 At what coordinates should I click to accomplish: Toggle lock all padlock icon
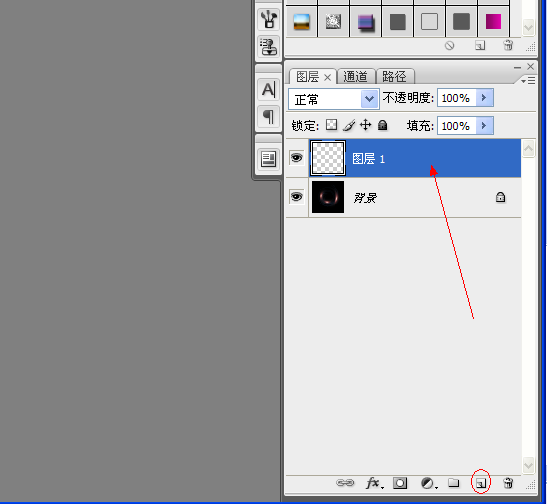coord(383,125)
